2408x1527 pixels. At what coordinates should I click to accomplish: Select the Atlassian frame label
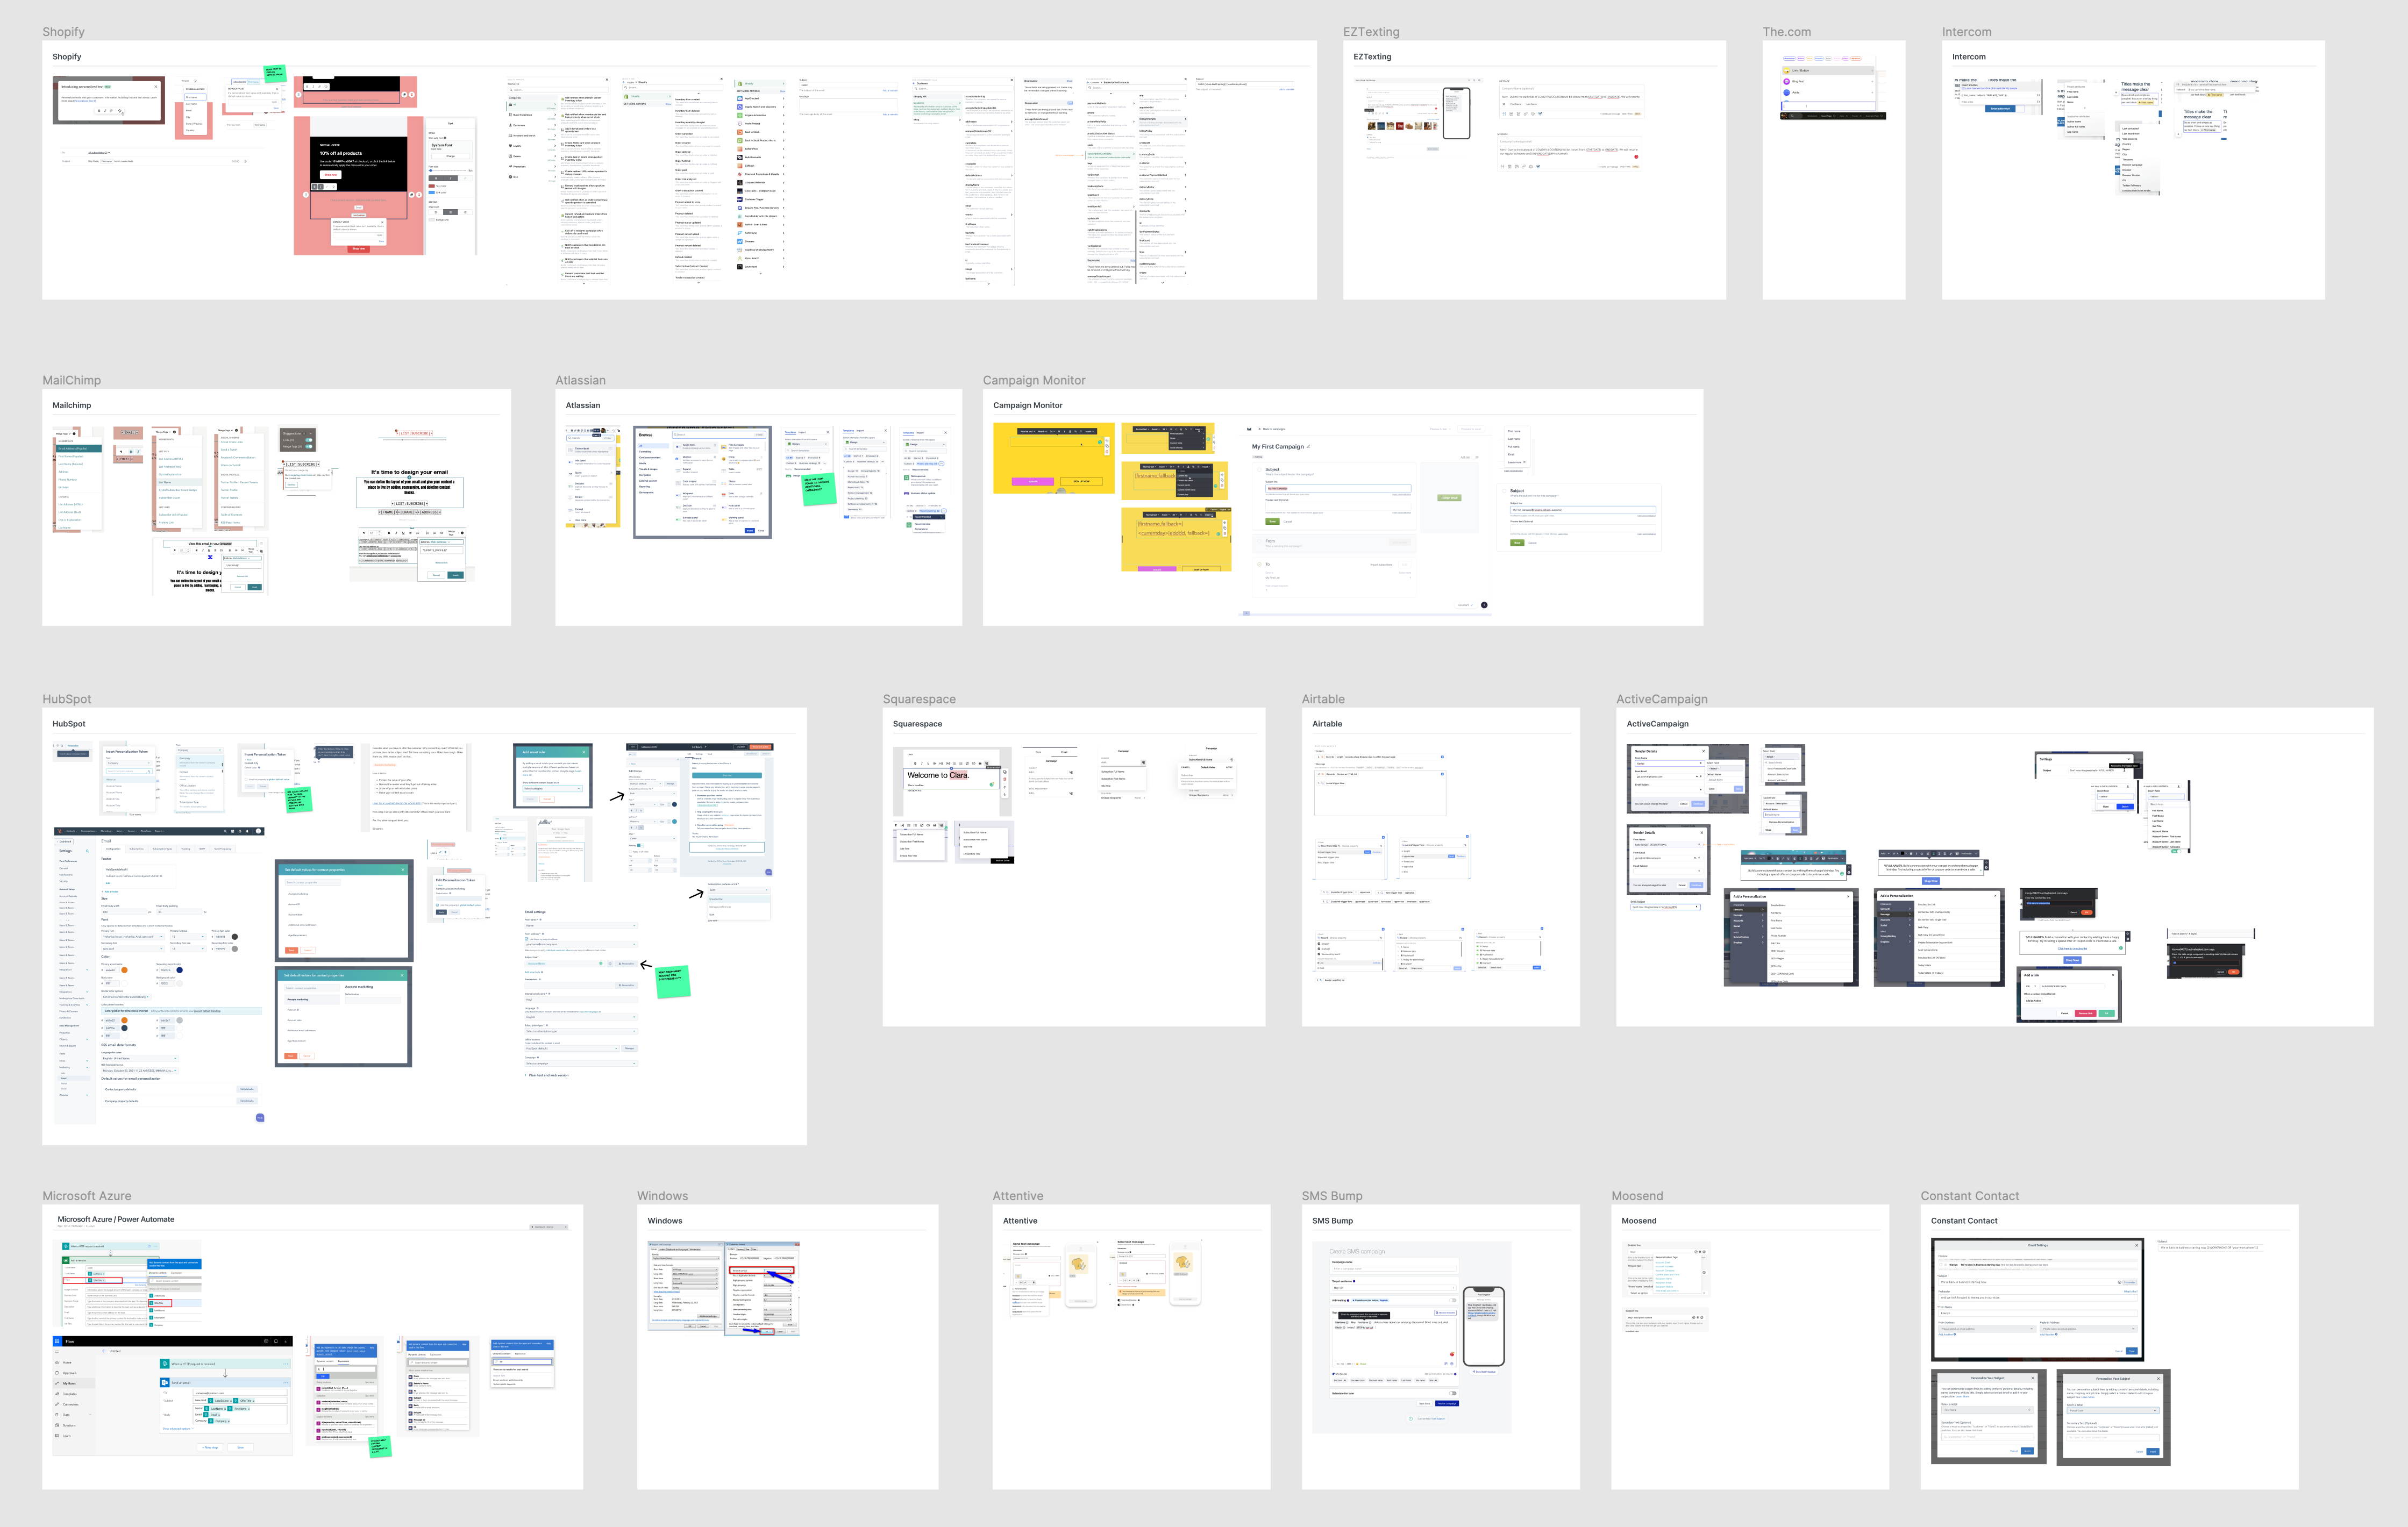pos(580,380)
